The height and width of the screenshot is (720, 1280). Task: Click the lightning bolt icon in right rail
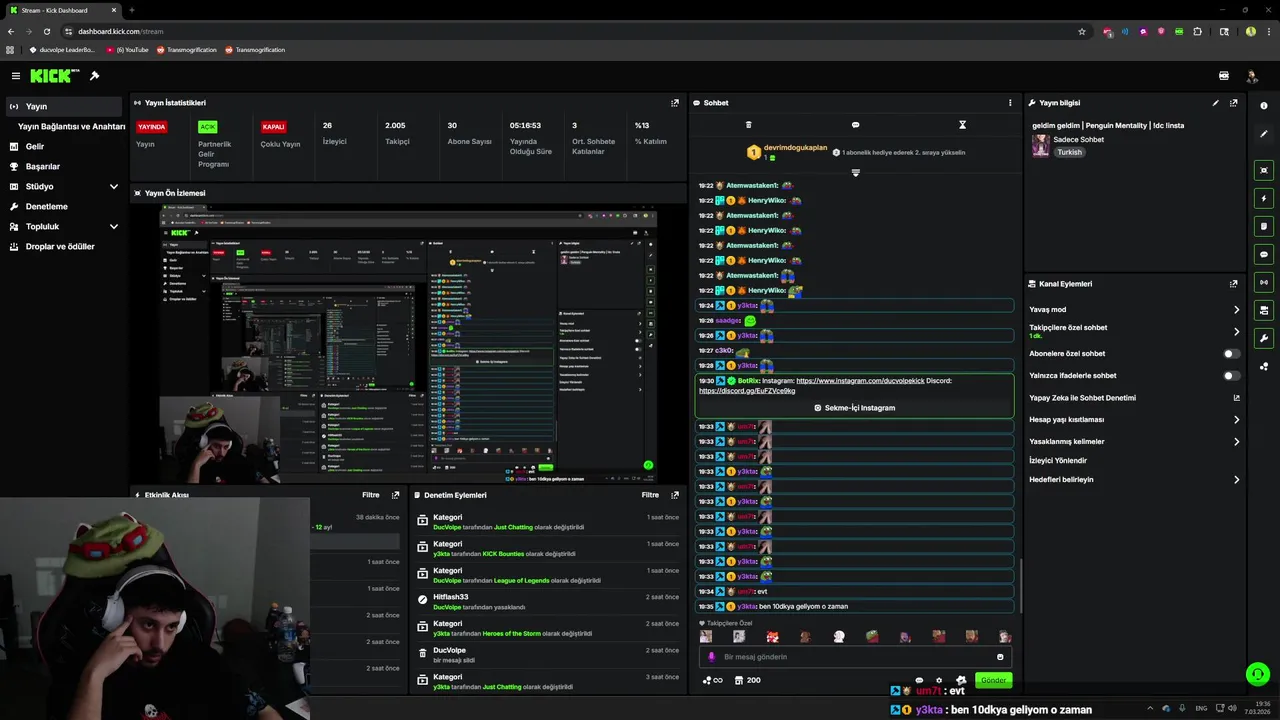point(1264,198)
